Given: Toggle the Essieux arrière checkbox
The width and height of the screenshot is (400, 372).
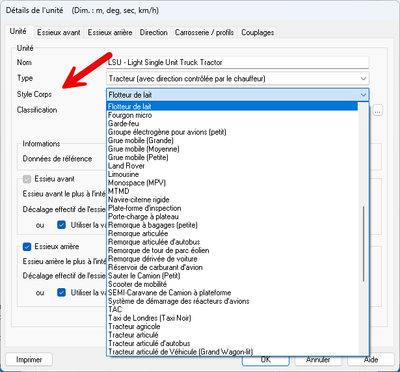Looking at the screenshot, I should tap(27, 247).
